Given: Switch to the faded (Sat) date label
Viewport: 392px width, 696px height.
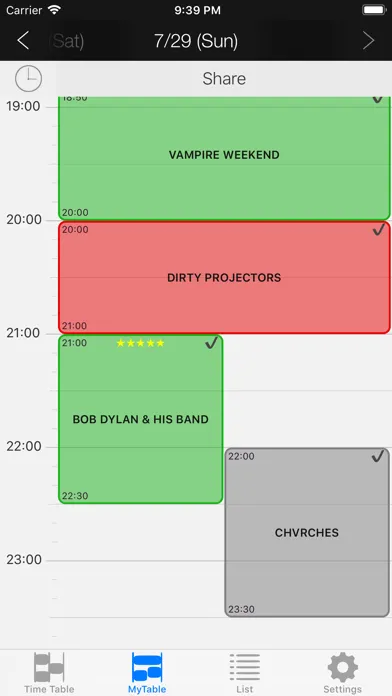Looking at the screenshot, I should pos(67,41).
